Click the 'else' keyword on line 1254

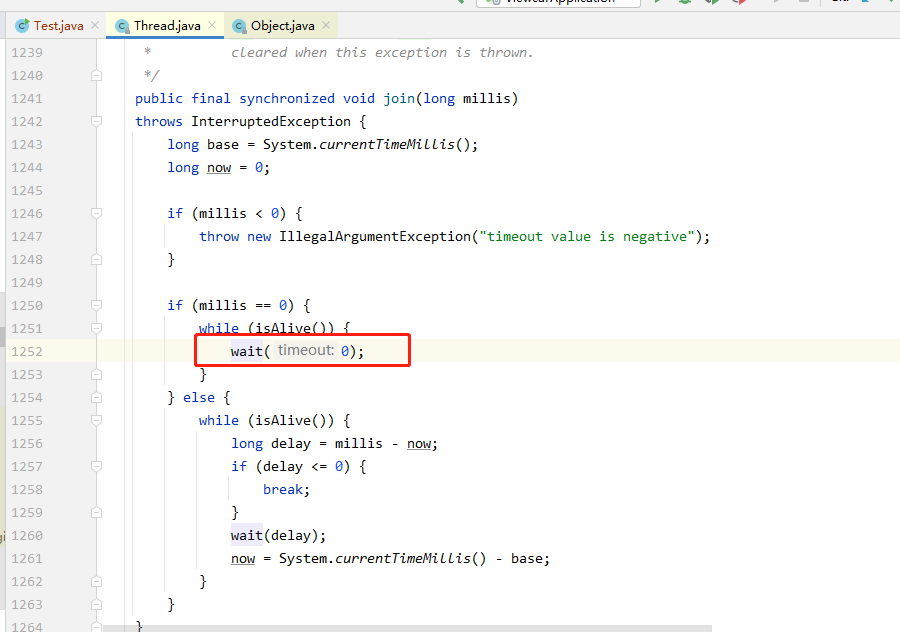pos(199,398)
